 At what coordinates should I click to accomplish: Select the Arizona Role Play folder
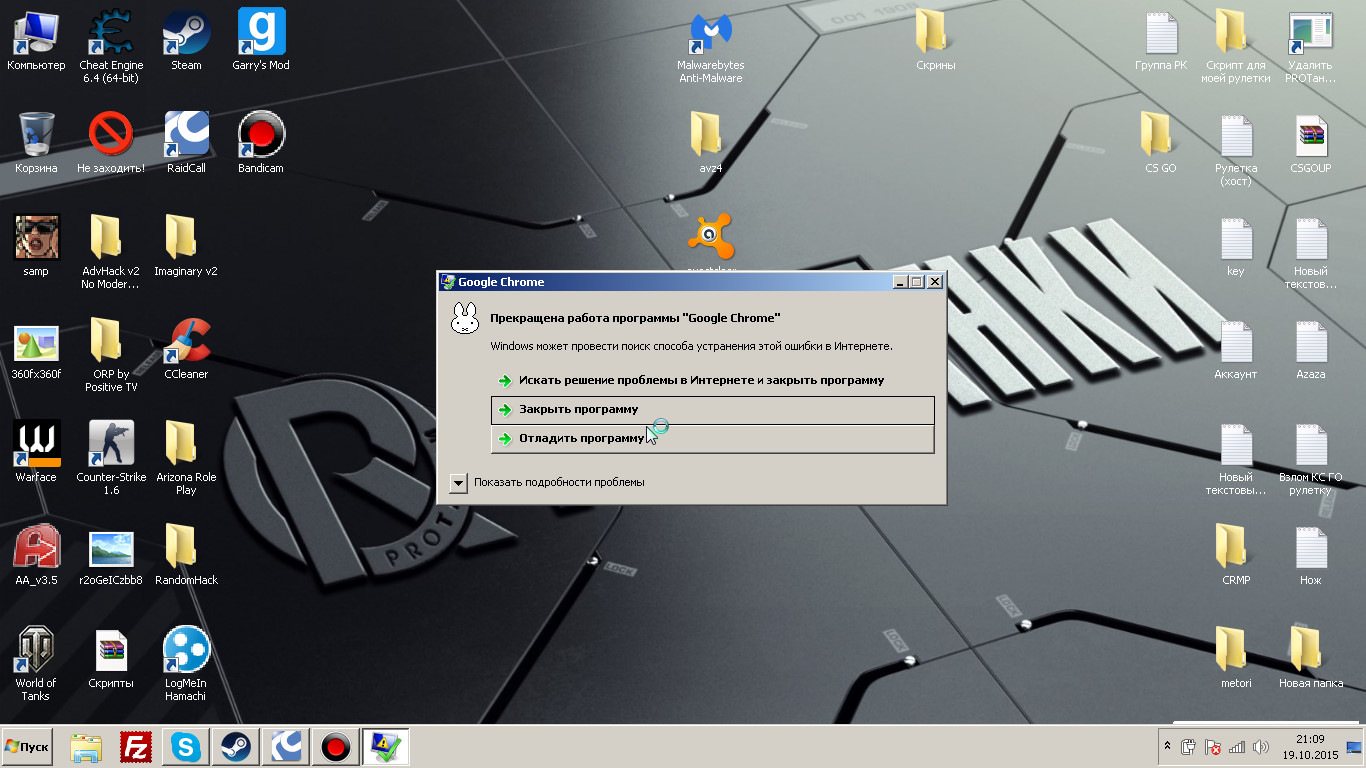coord(186,458)
